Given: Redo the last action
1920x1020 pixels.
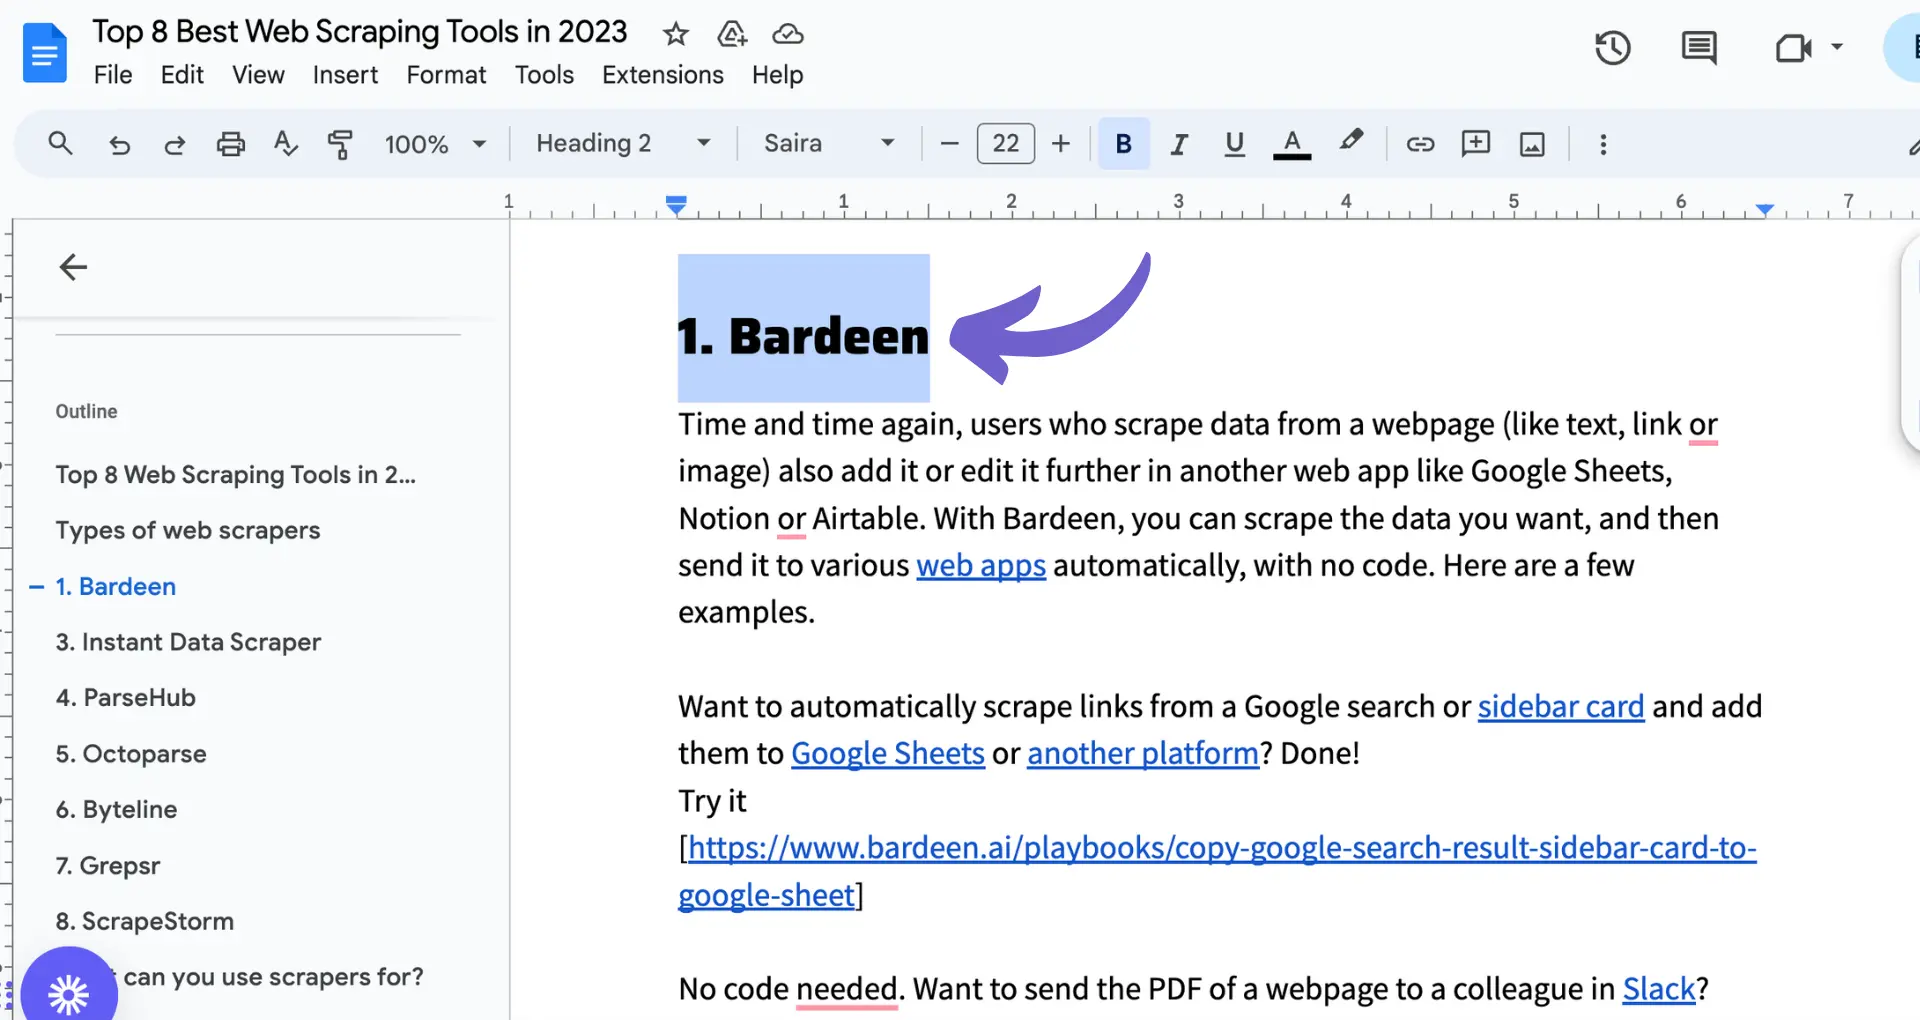Looking at the screenshot, I should click(x=175, y=144).
